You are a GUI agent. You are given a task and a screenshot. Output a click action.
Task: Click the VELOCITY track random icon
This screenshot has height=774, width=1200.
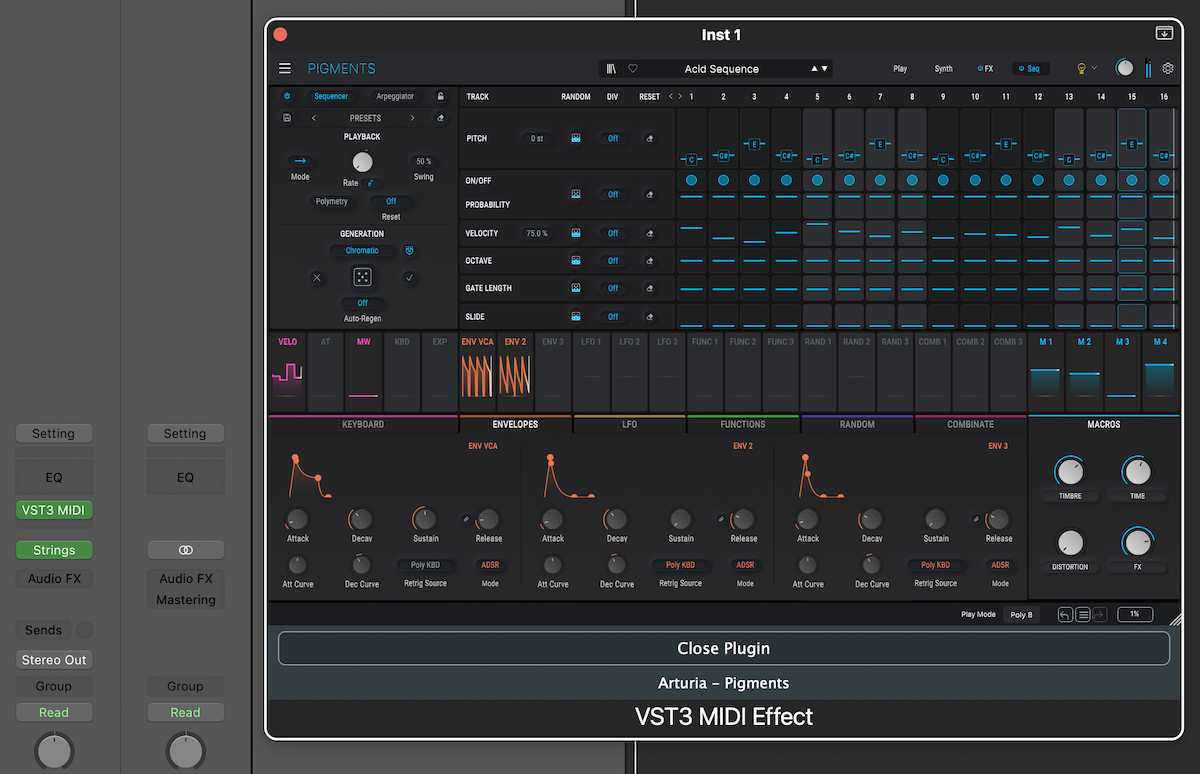pos(576,233)
